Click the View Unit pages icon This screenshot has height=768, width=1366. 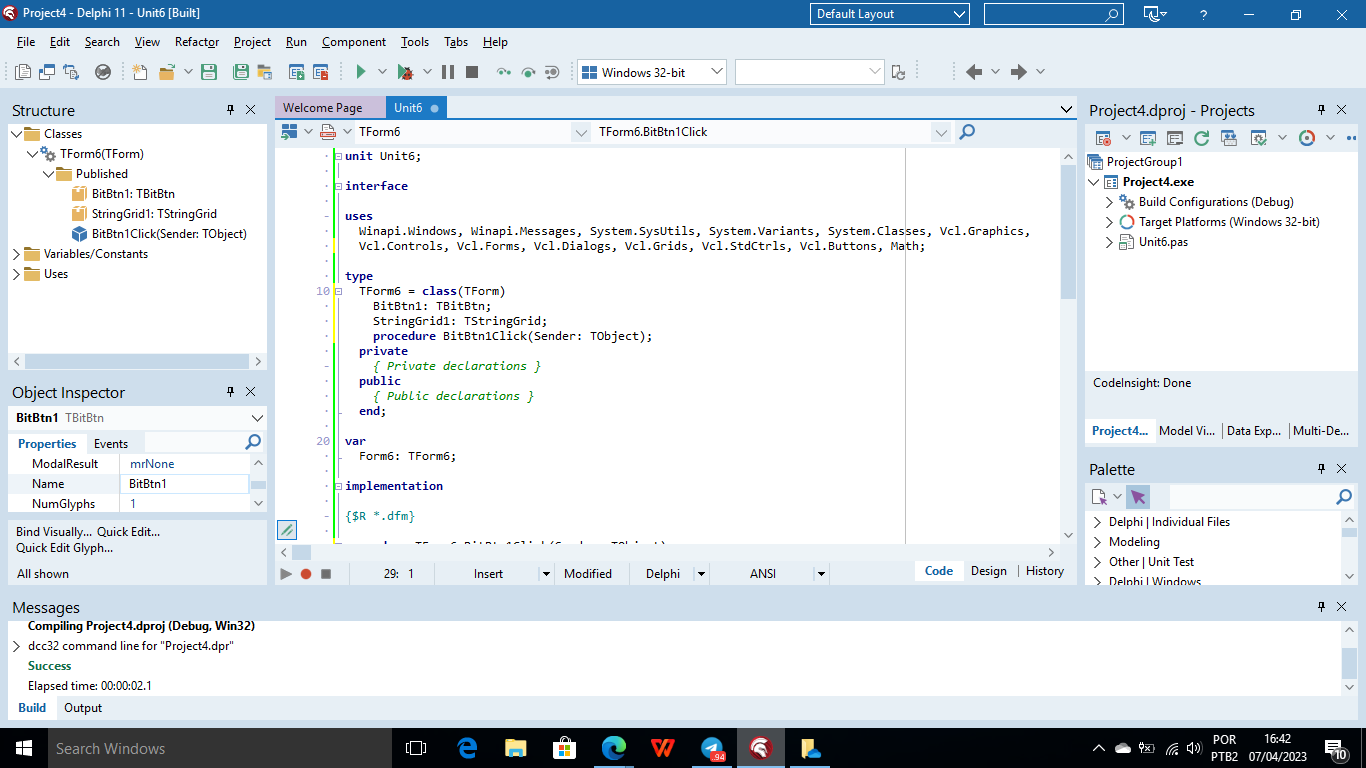pyautogui.click(x=23, y=72)
